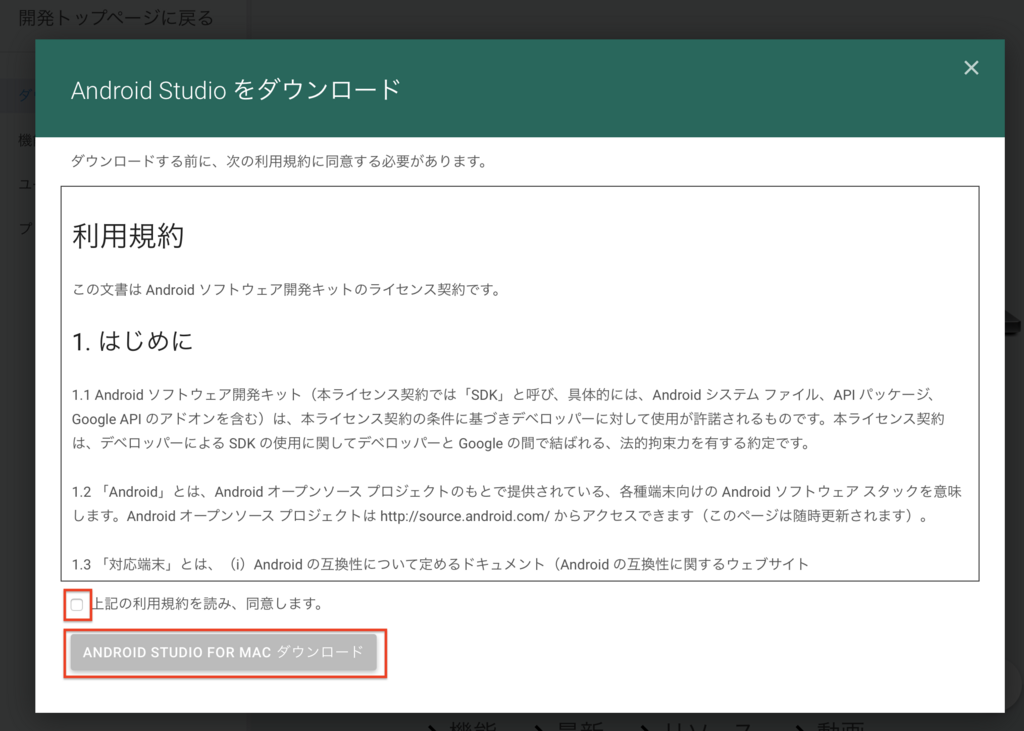The image size is (1024, 731).
Task: Click the chevron icon next to 最新
Action: pos(539,727)
